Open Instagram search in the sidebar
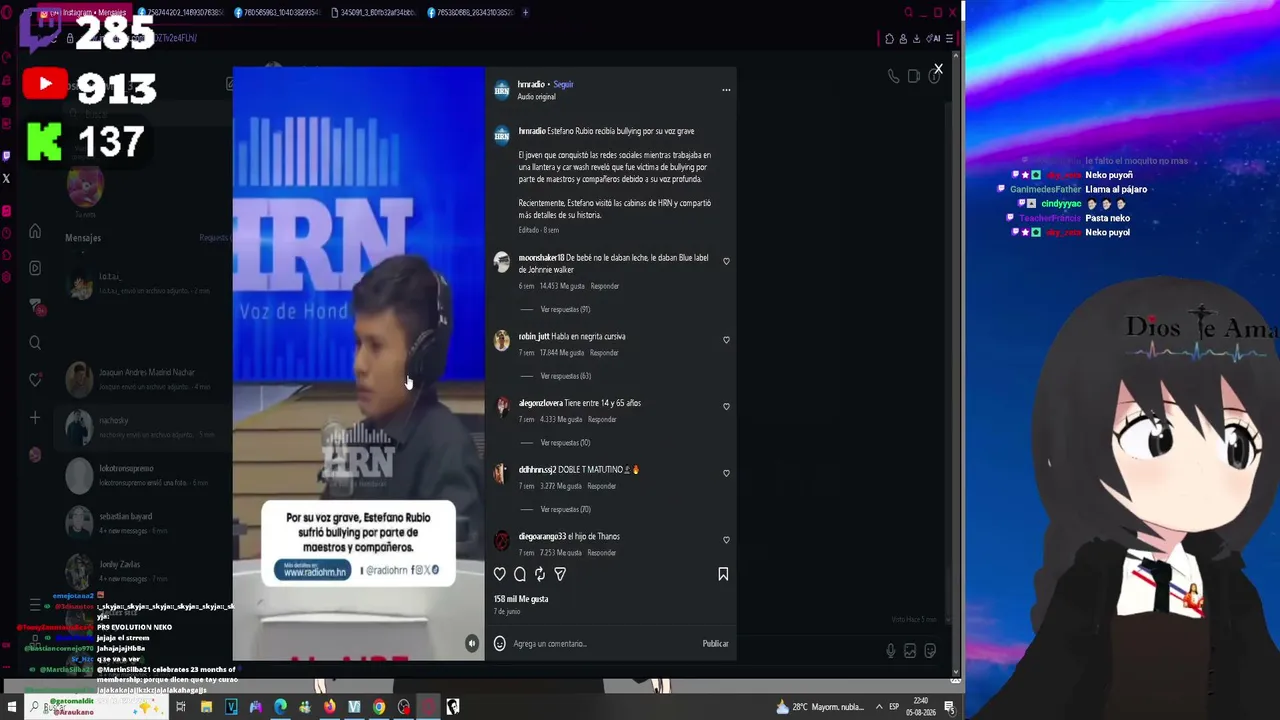Image resolution: width=1280 pixels, height=720 pixels. click(x=35, y=343)
